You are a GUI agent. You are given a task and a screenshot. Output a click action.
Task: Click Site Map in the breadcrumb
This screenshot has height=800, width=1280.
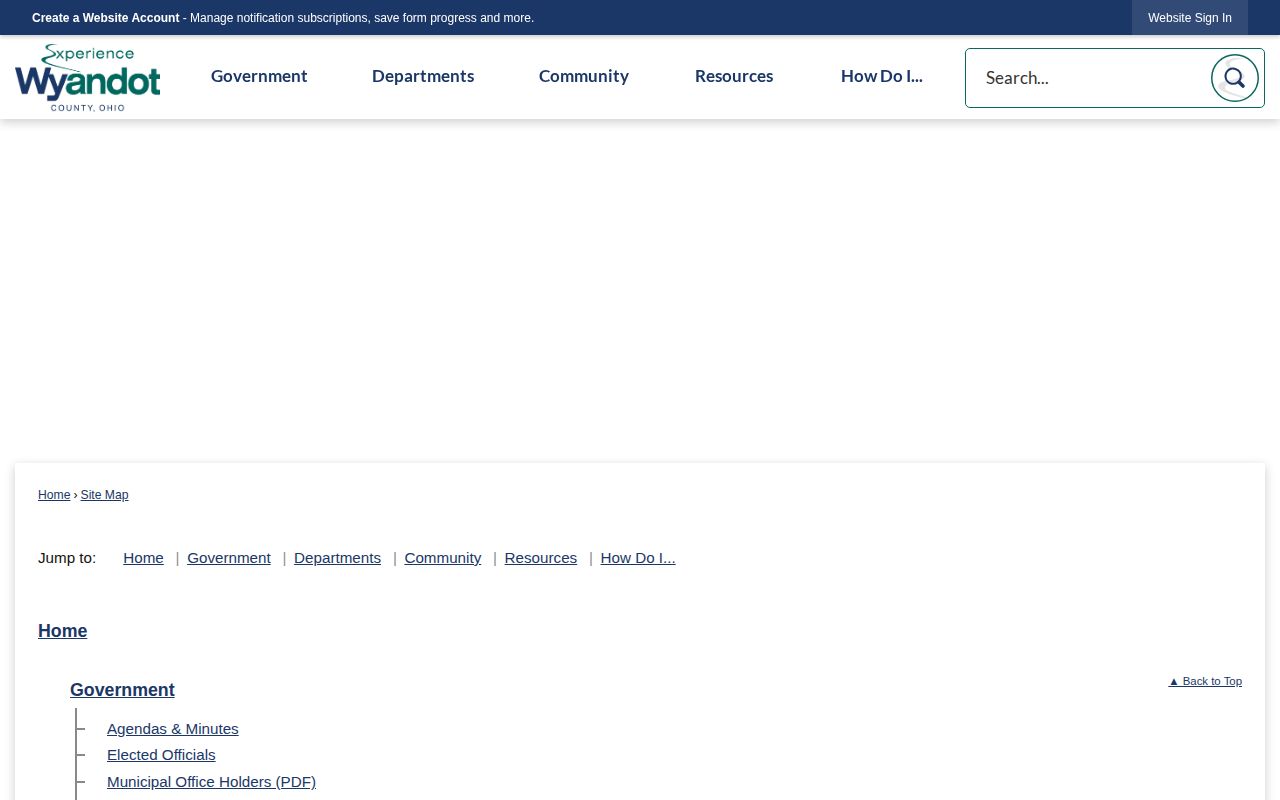point(104,495)
